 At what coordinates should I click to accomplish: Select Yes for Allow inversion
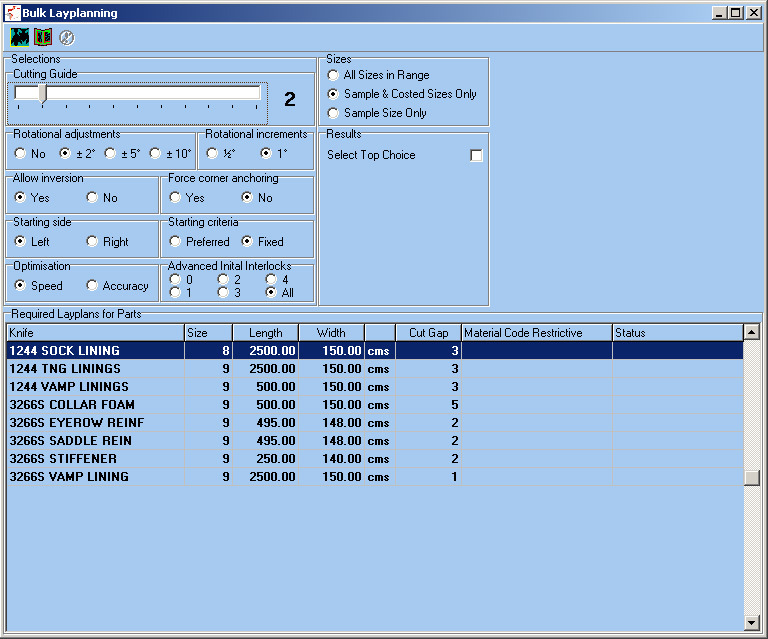[20, 197]
